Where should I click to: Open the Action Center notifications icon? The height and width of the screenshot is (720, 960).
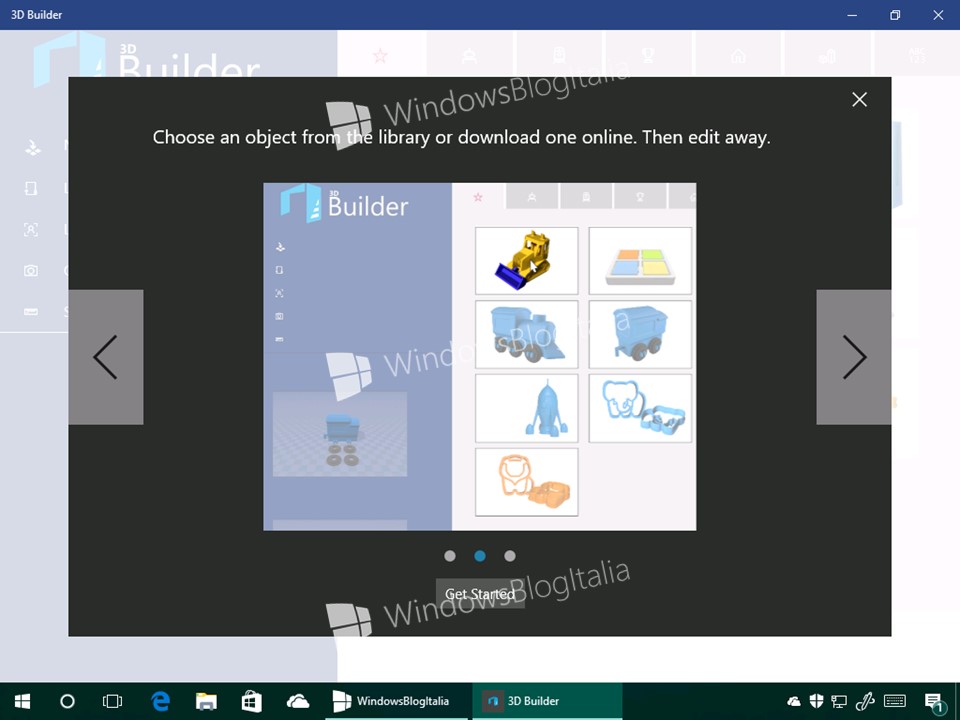(x=934, y=702)
